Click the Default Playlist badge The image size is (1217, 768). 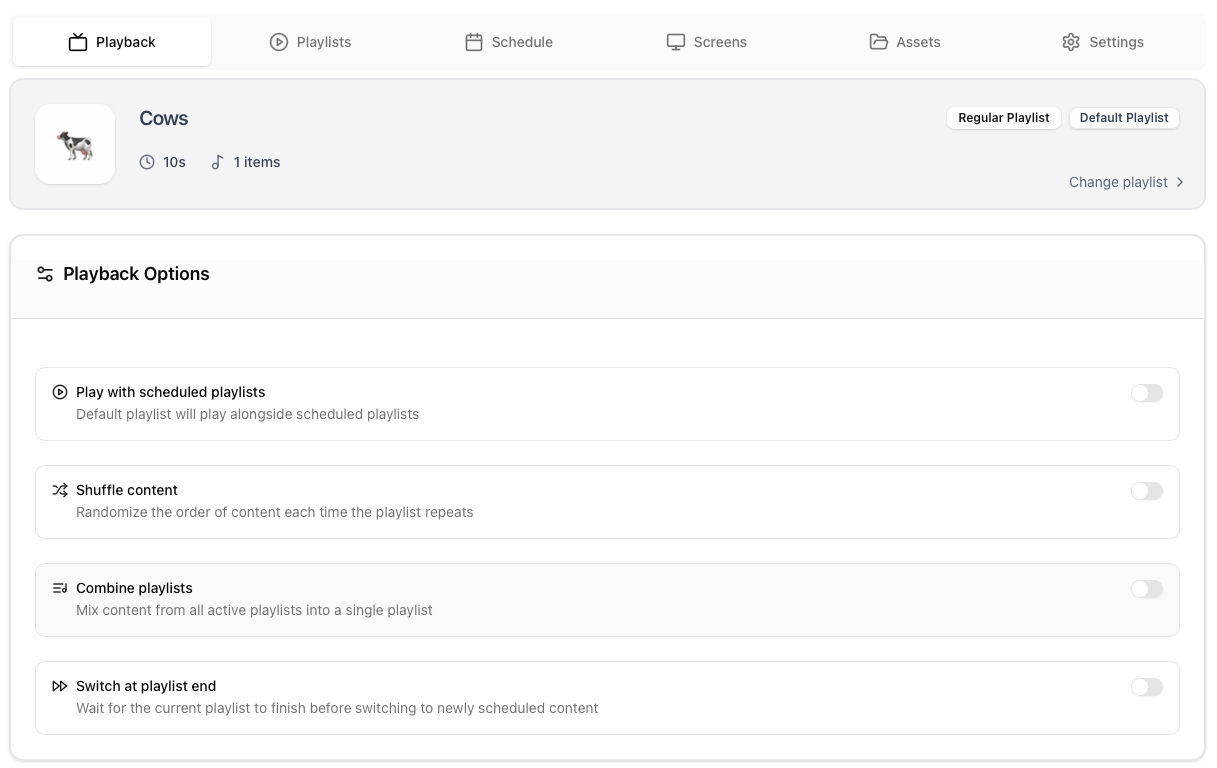1124,118
